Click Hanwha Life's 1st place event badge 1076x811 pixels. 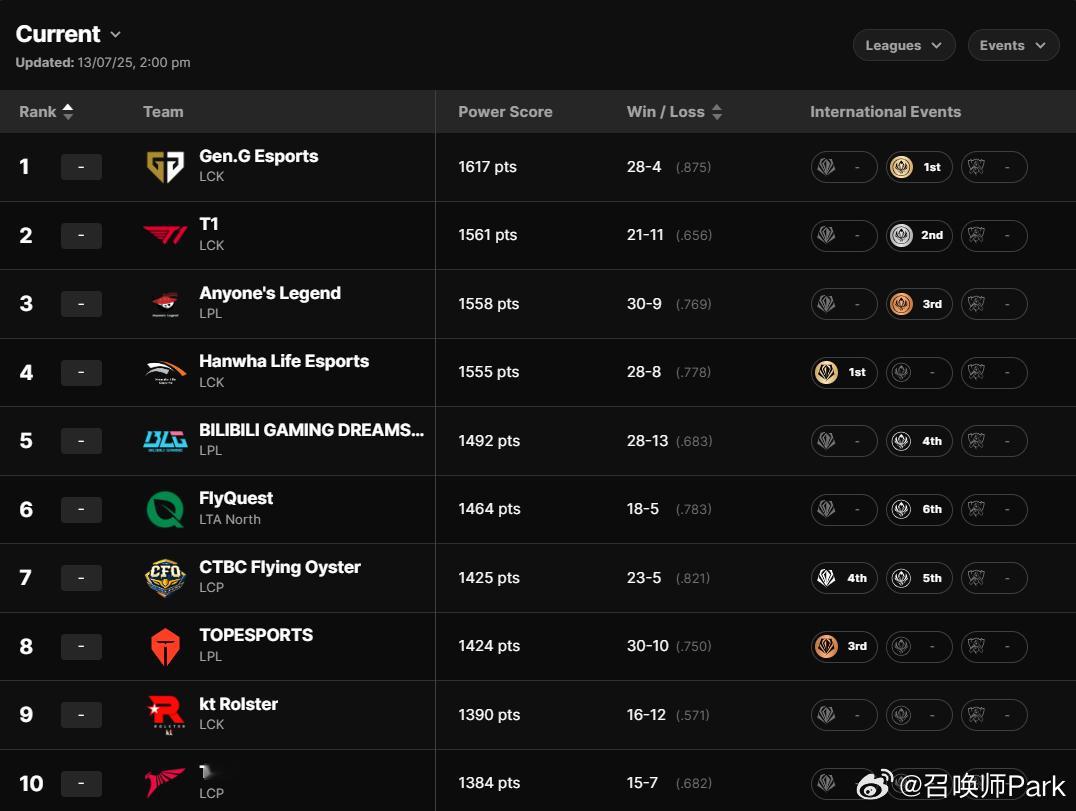(844, 372)
